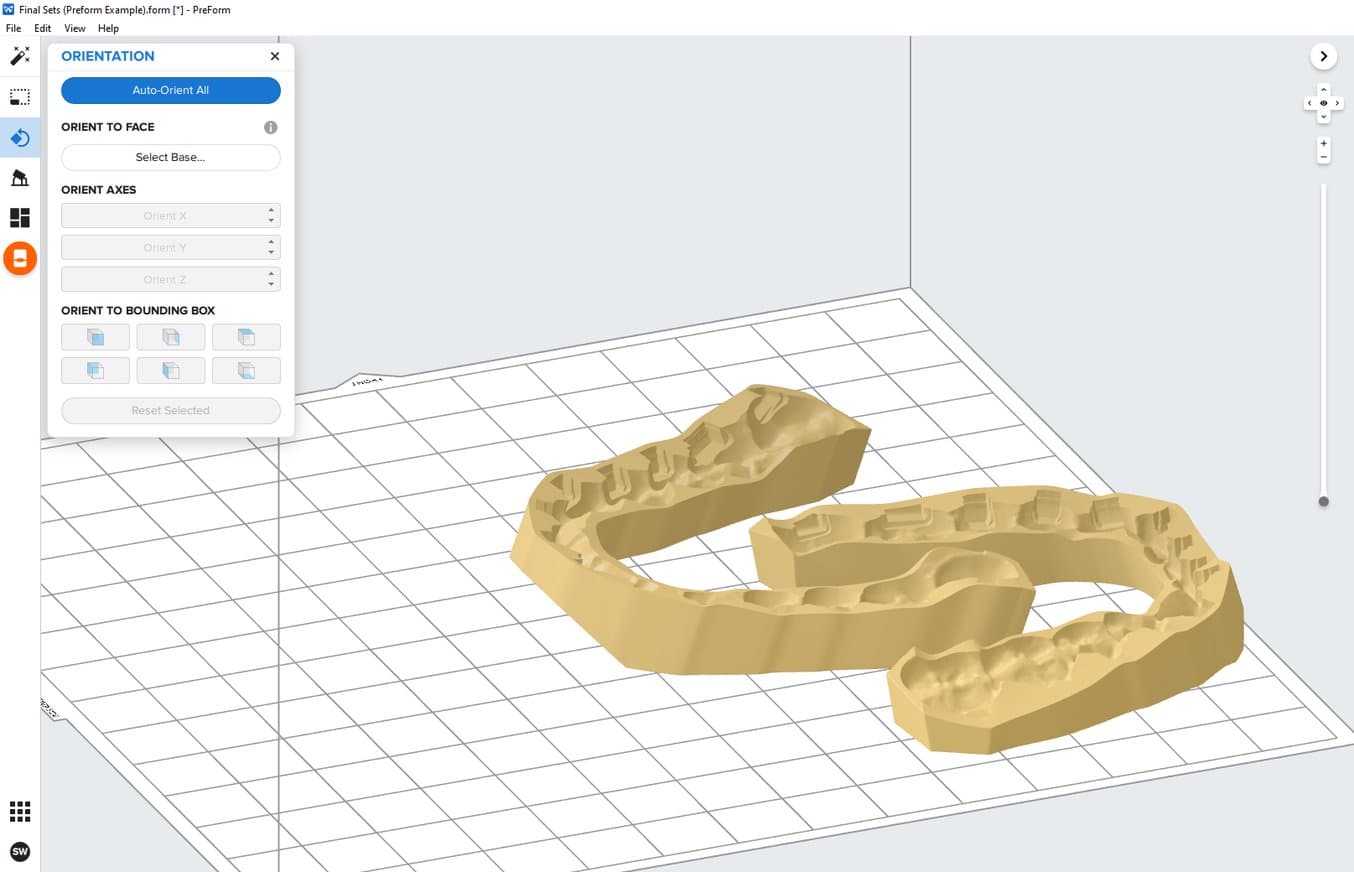Orient to bounding box bottom face
The height and width of the screenshot is (872, 1354).
point(246,370)
